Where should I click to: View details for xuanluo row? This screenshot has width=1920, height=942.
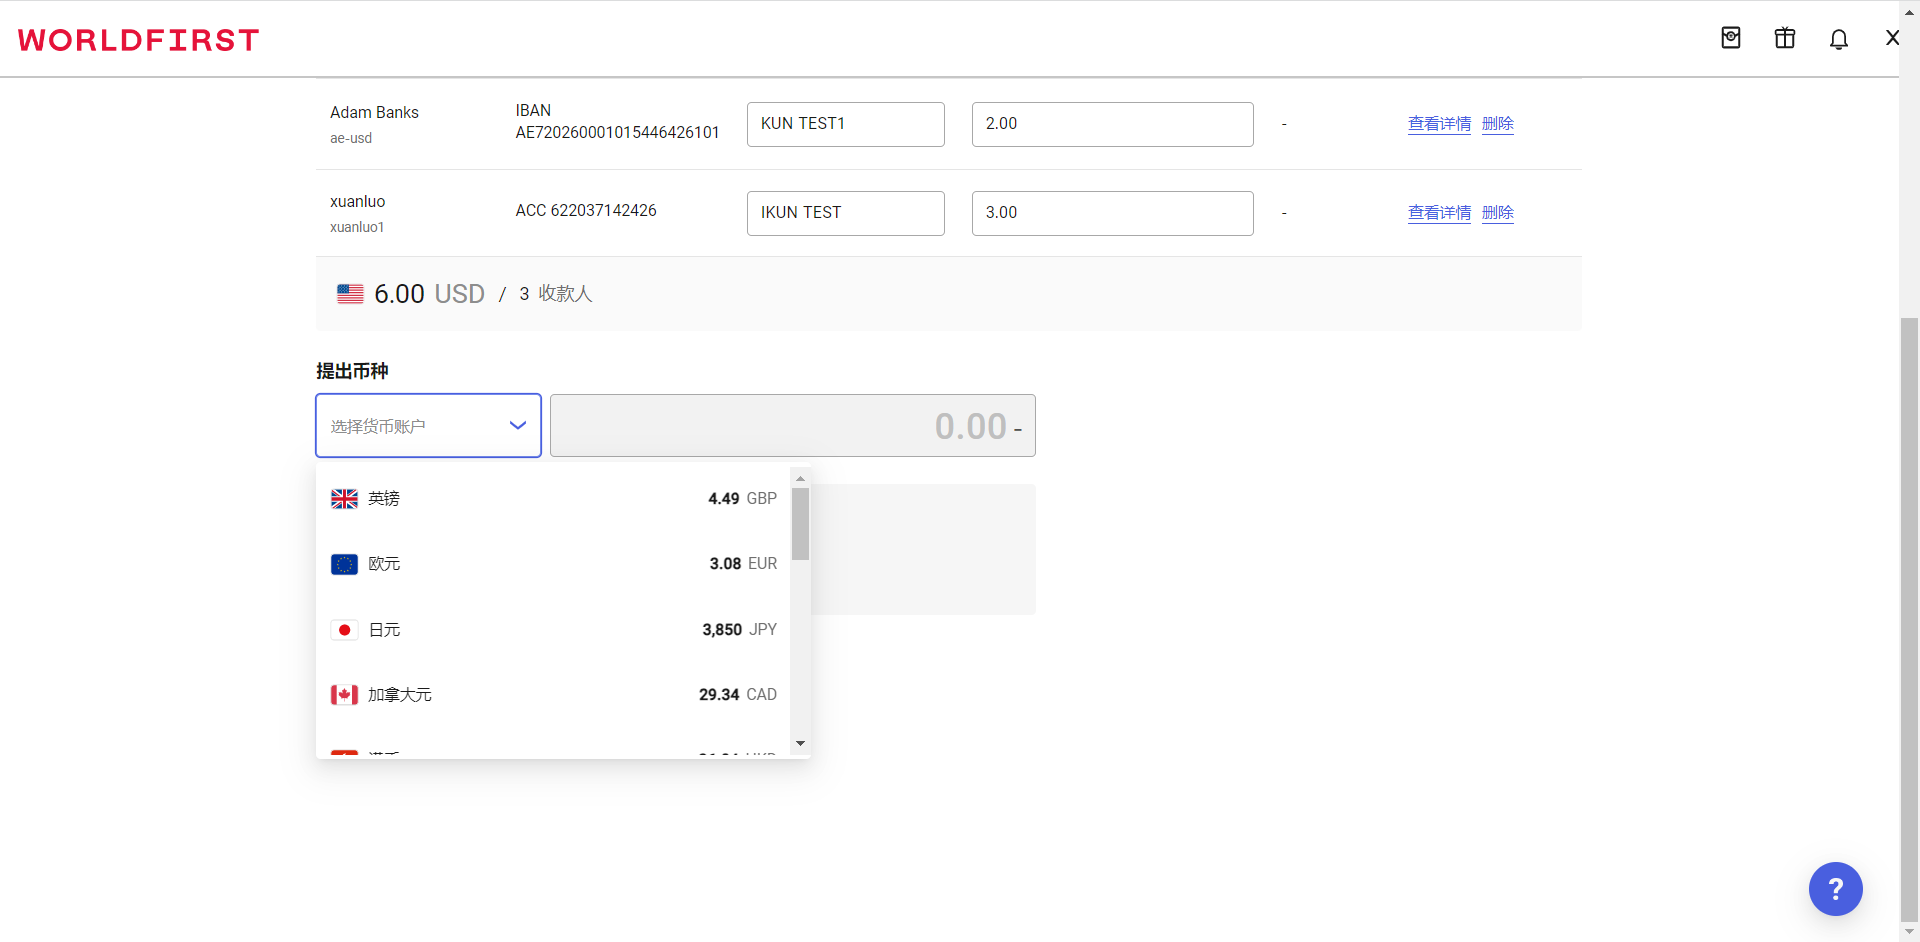tap(1439, 213)
